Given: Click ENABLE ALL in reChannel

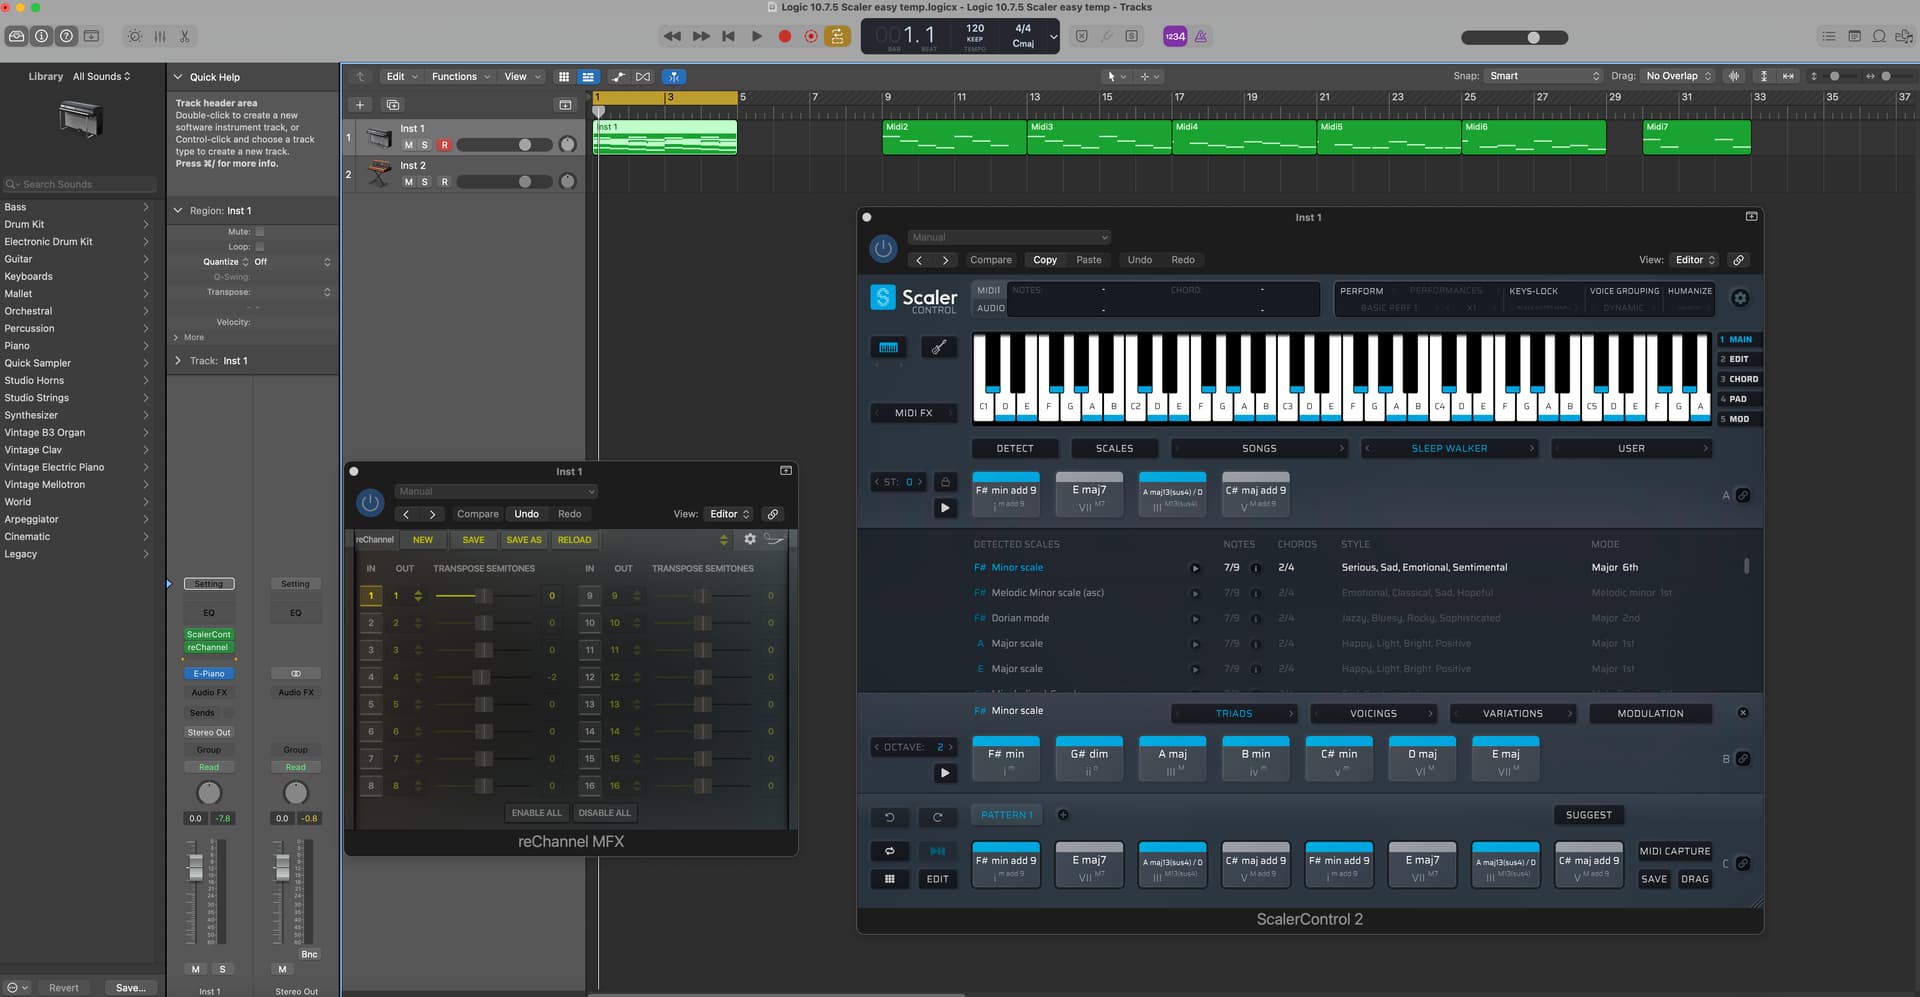Looking at the screenshot, I should (537, 813).
